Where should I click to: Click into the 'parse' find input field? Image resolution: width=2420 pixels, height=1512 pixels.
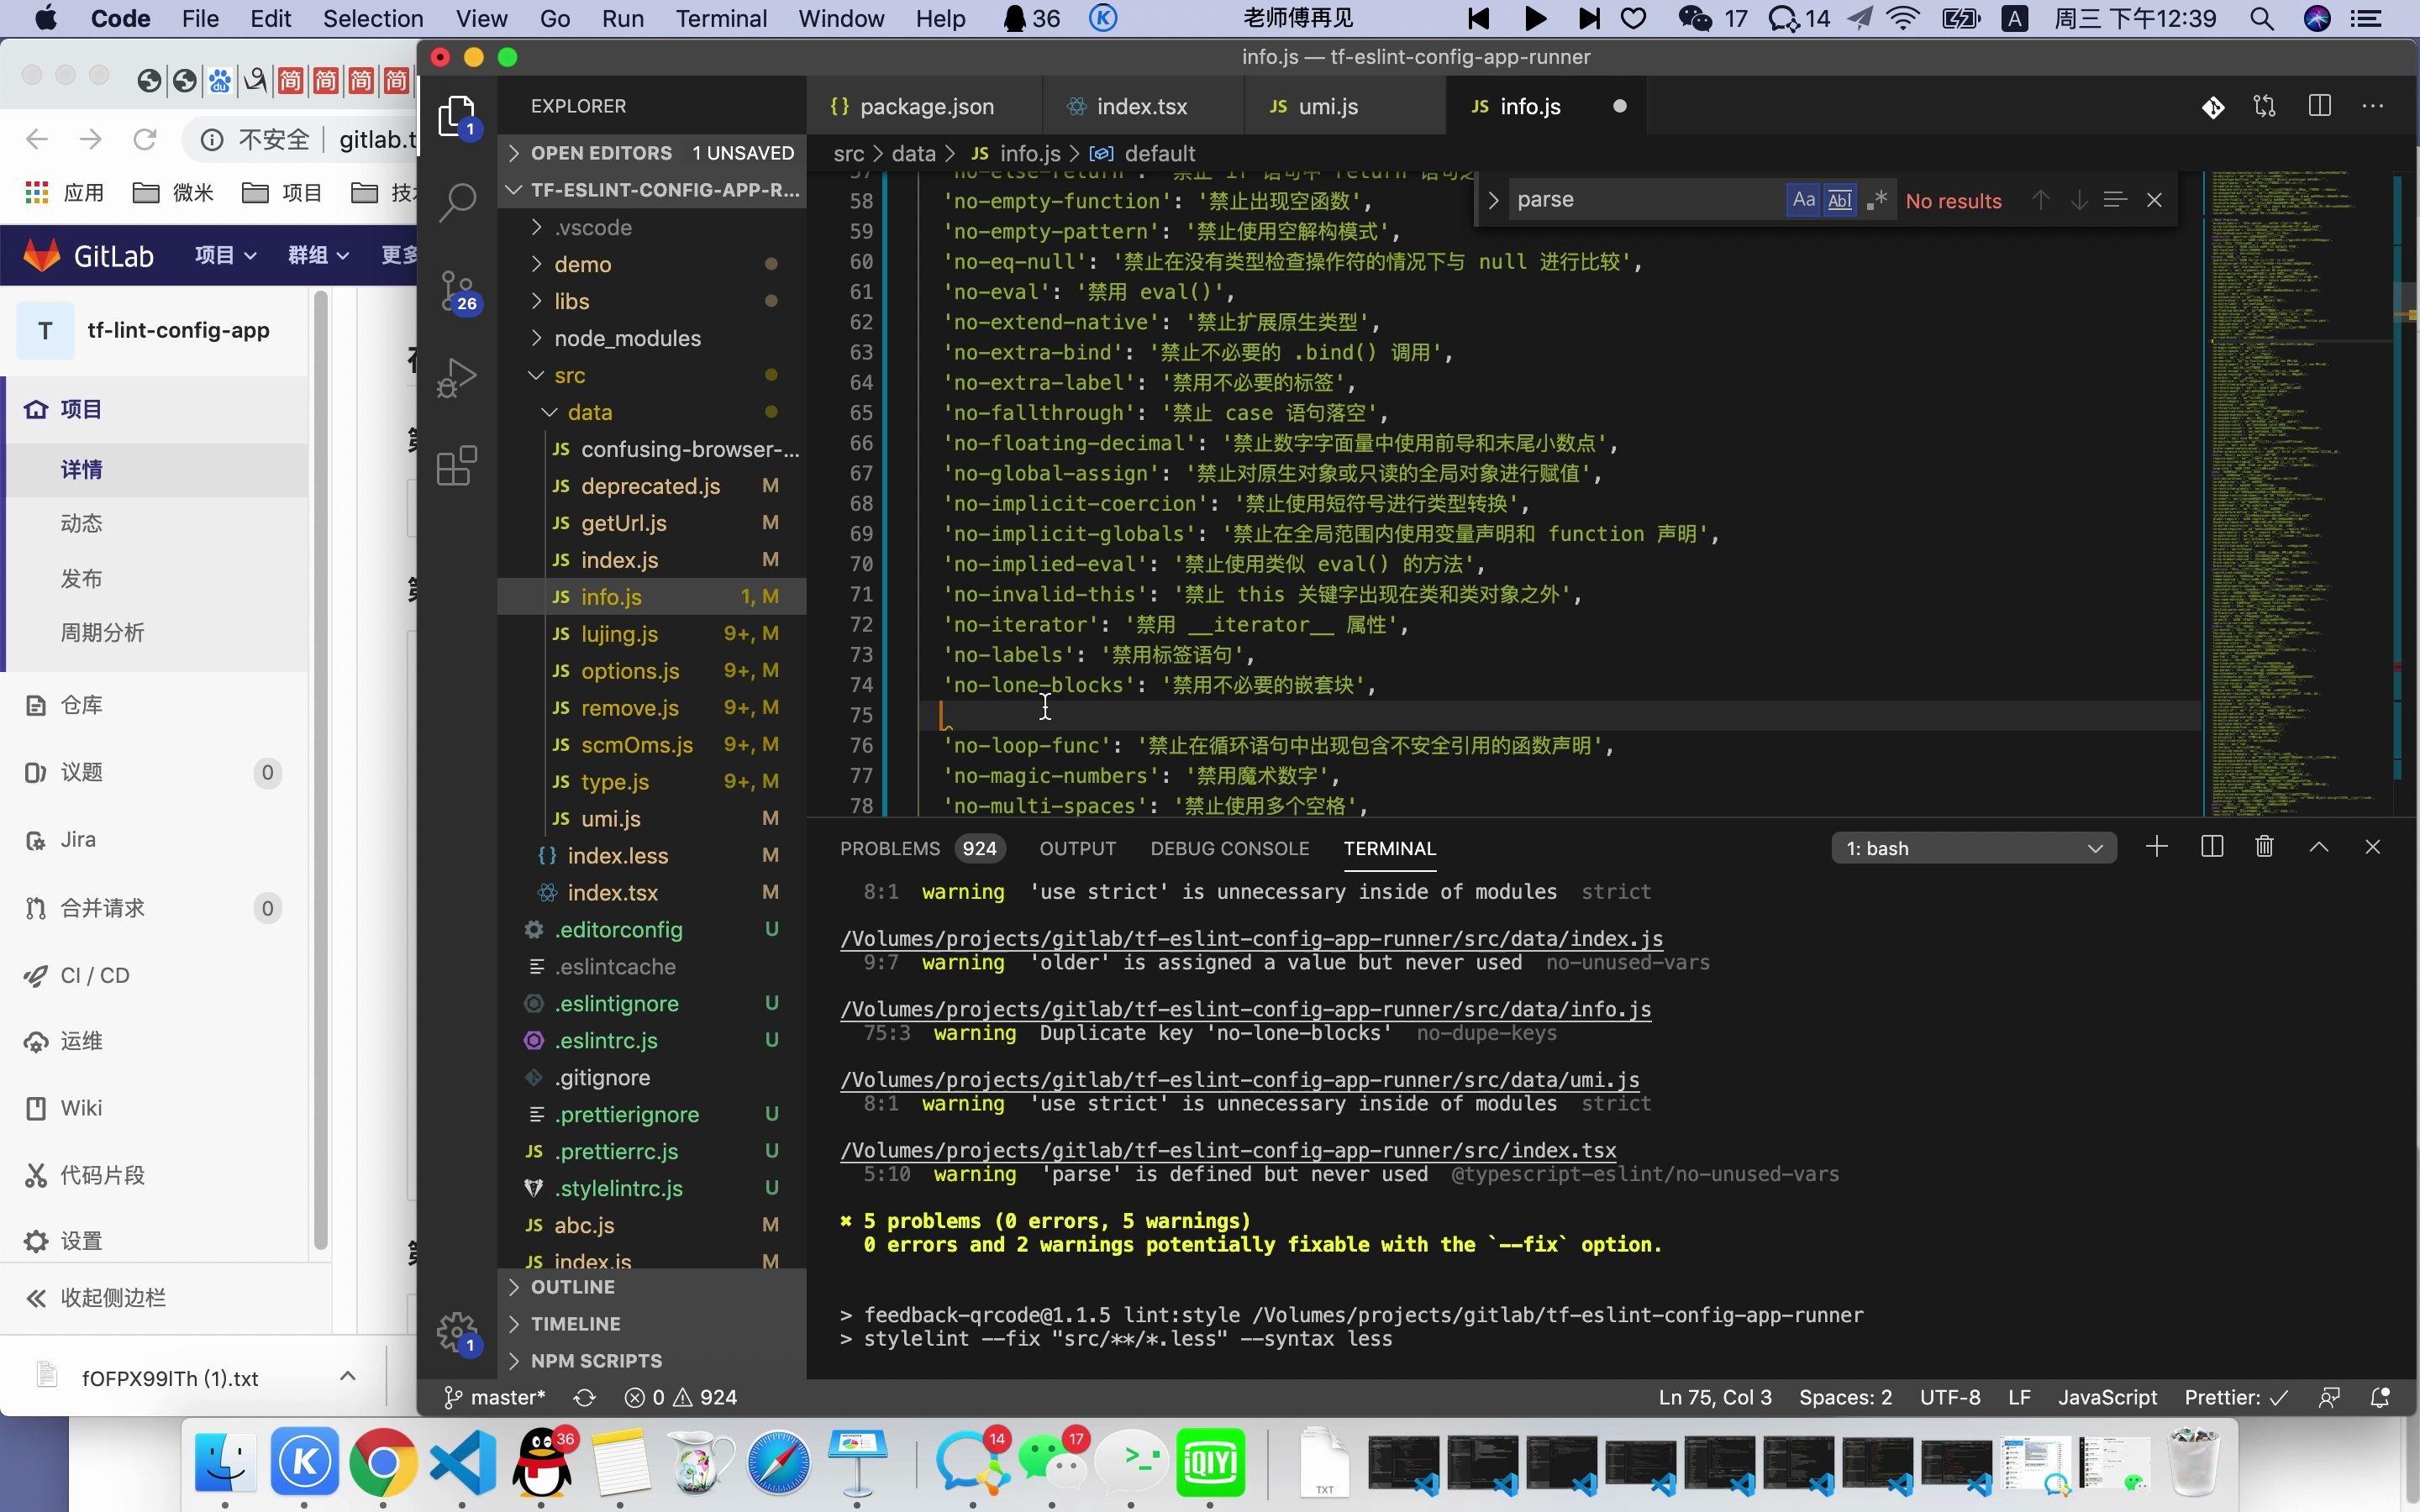click(x=1646, y=200)
